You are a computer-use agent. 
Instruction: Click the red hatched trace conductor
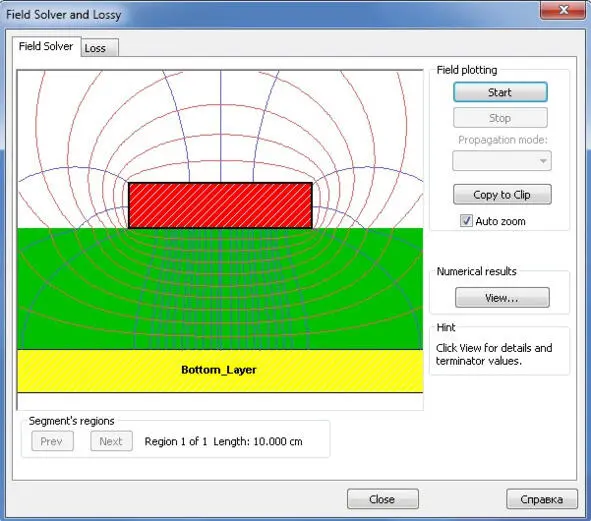coord(220,205)
